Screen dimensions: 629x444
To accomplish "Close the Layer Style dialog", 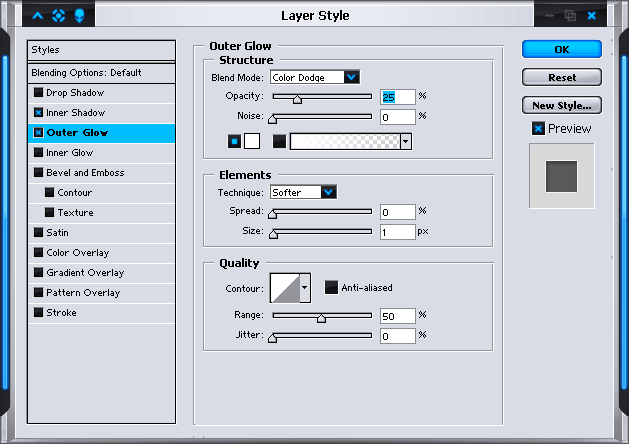I will (x=591, y=16).
